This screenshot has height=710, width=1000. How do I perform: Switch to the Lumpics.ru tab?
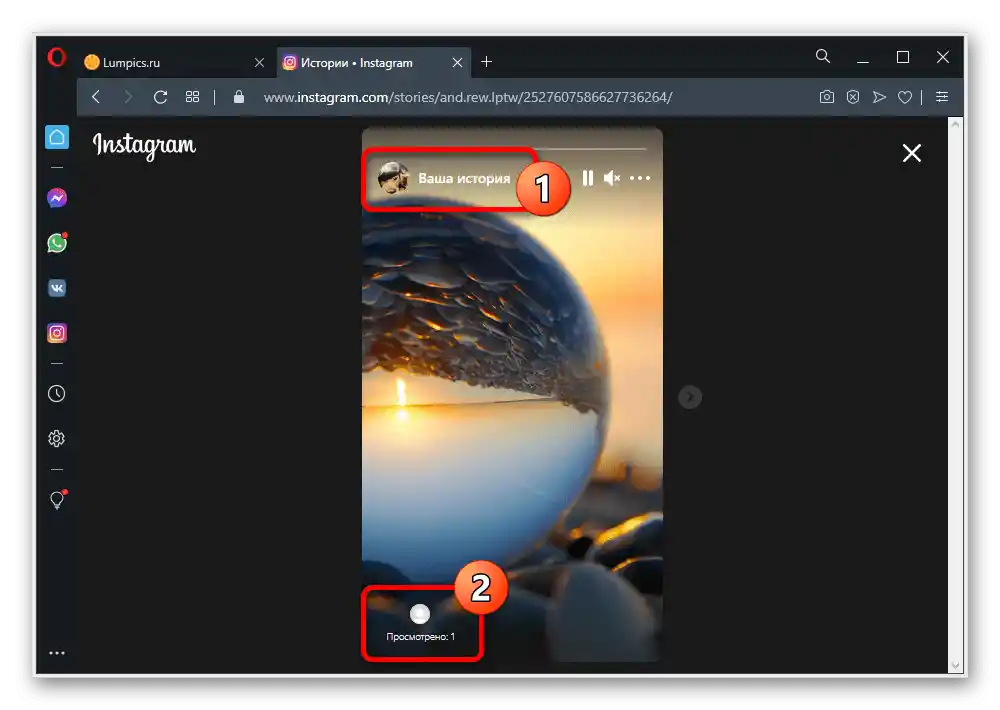[x=175, y=63]
